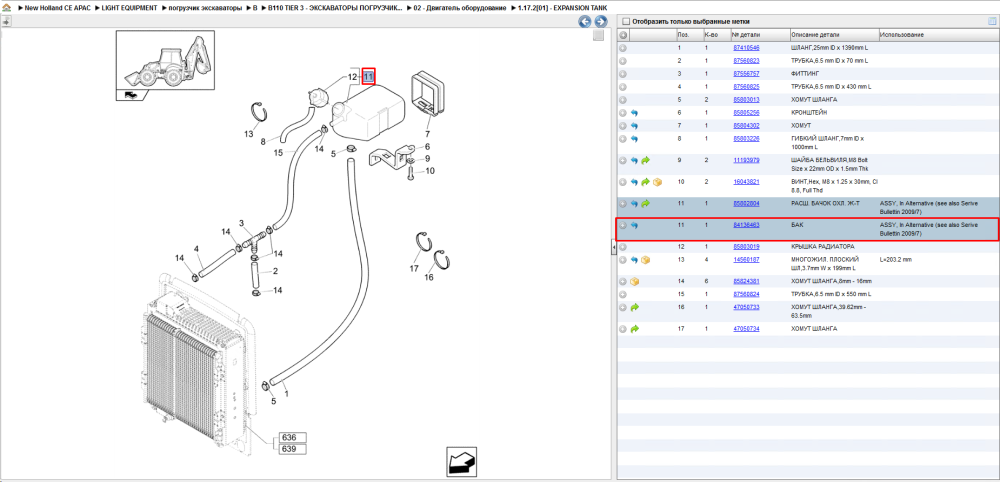The height and width of the screenshot is (482, 1000).
Task: Click 'Описание детали' column header
Action: [816, 34]
